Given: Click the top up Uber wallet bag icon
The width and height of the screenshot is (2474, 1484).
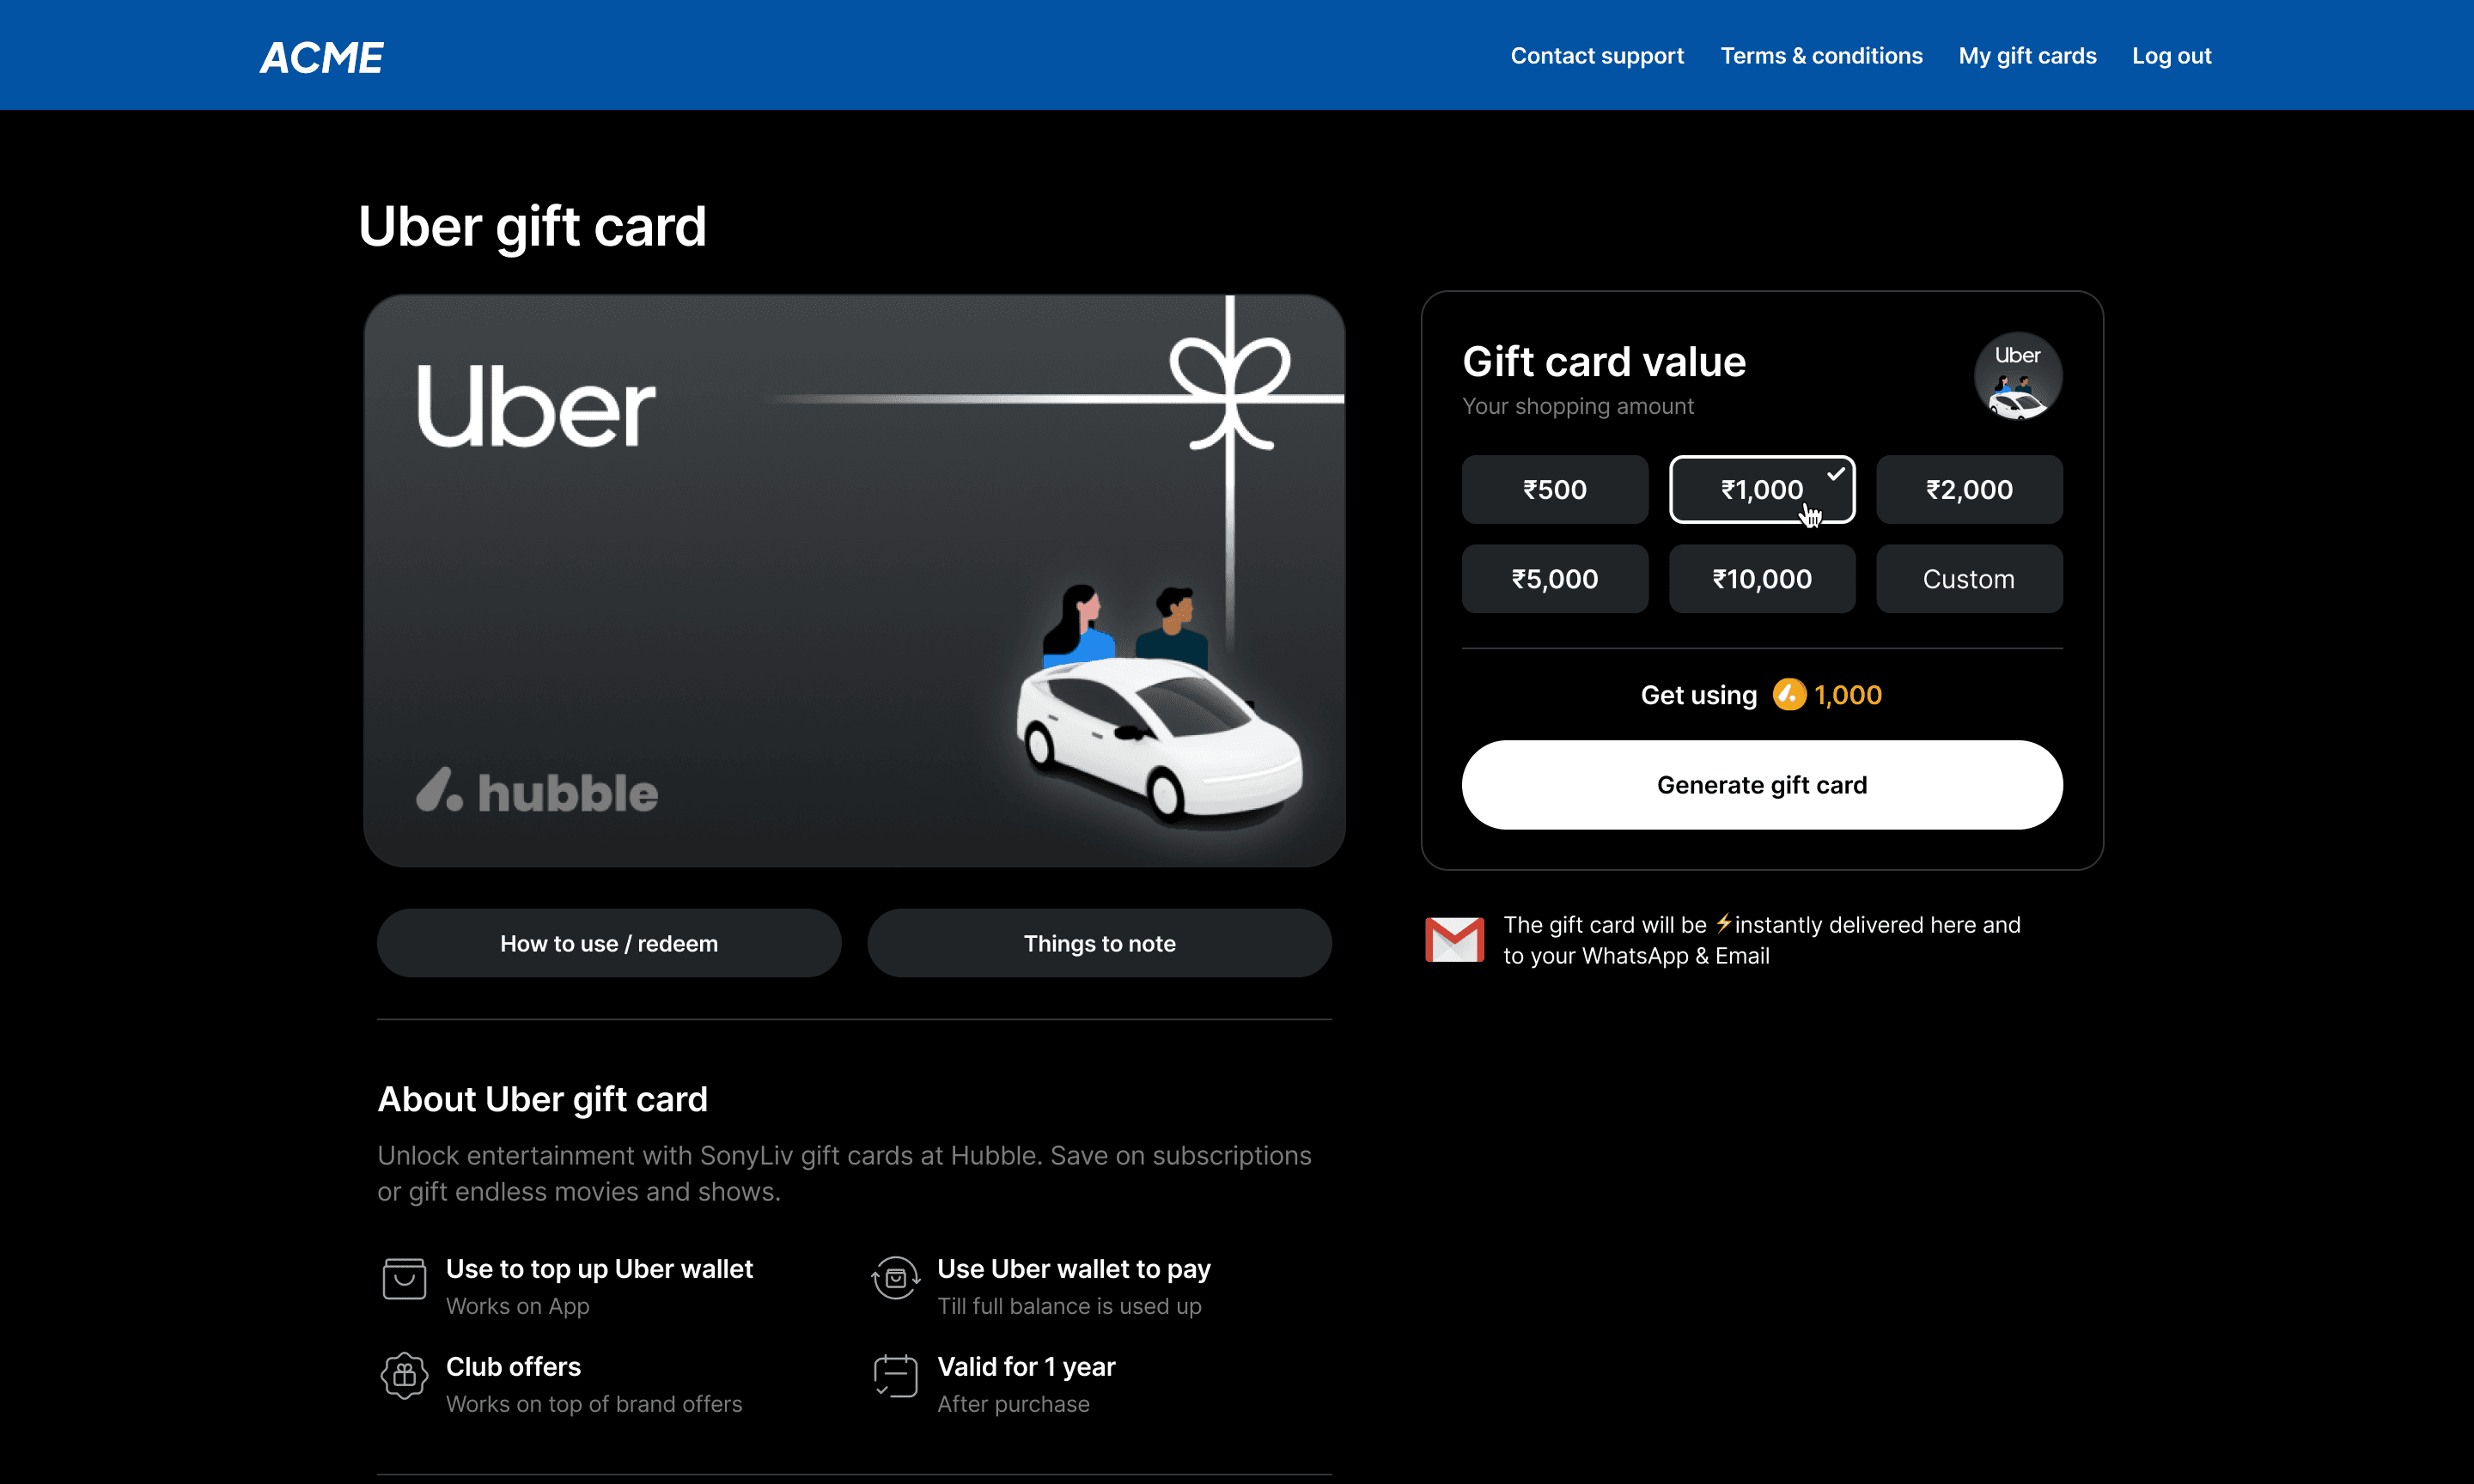Looking at the screenshot, I should coord(404,1278).
